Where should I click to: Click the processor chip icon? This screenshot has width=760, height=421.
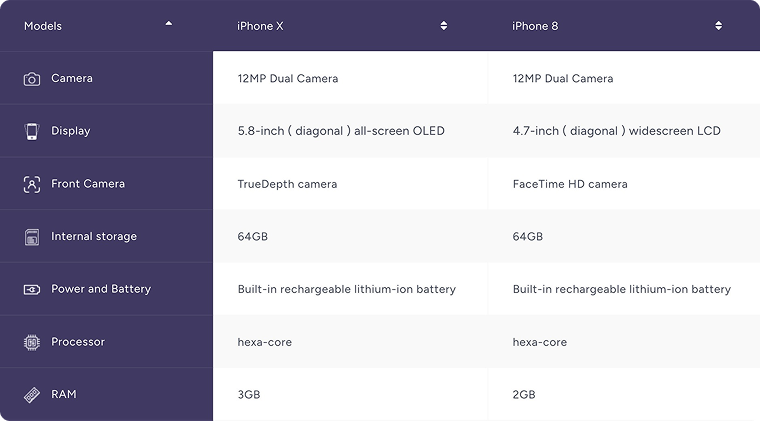coord(32,342)
